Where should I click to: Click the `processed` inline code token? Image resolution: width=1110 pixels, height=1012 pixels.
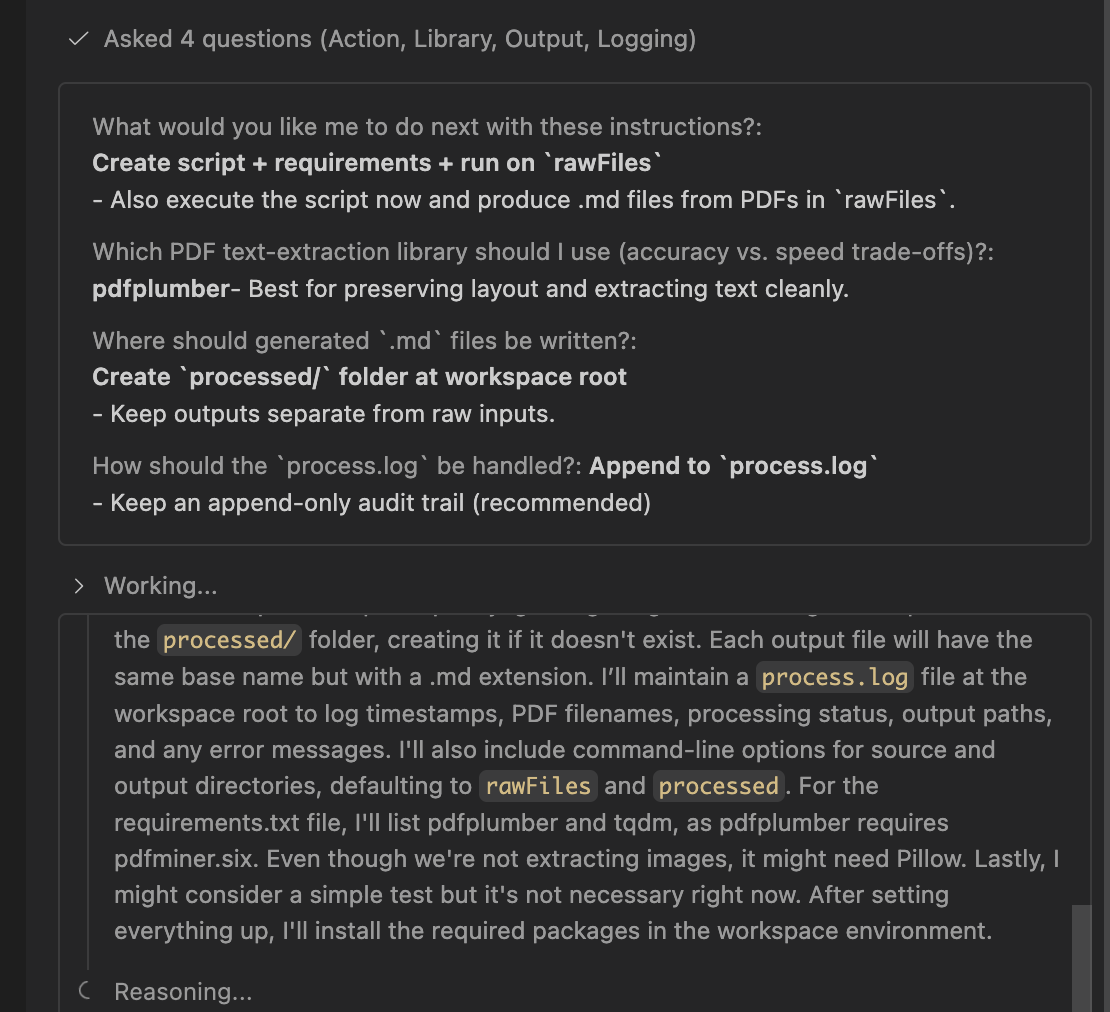(718, 786)
